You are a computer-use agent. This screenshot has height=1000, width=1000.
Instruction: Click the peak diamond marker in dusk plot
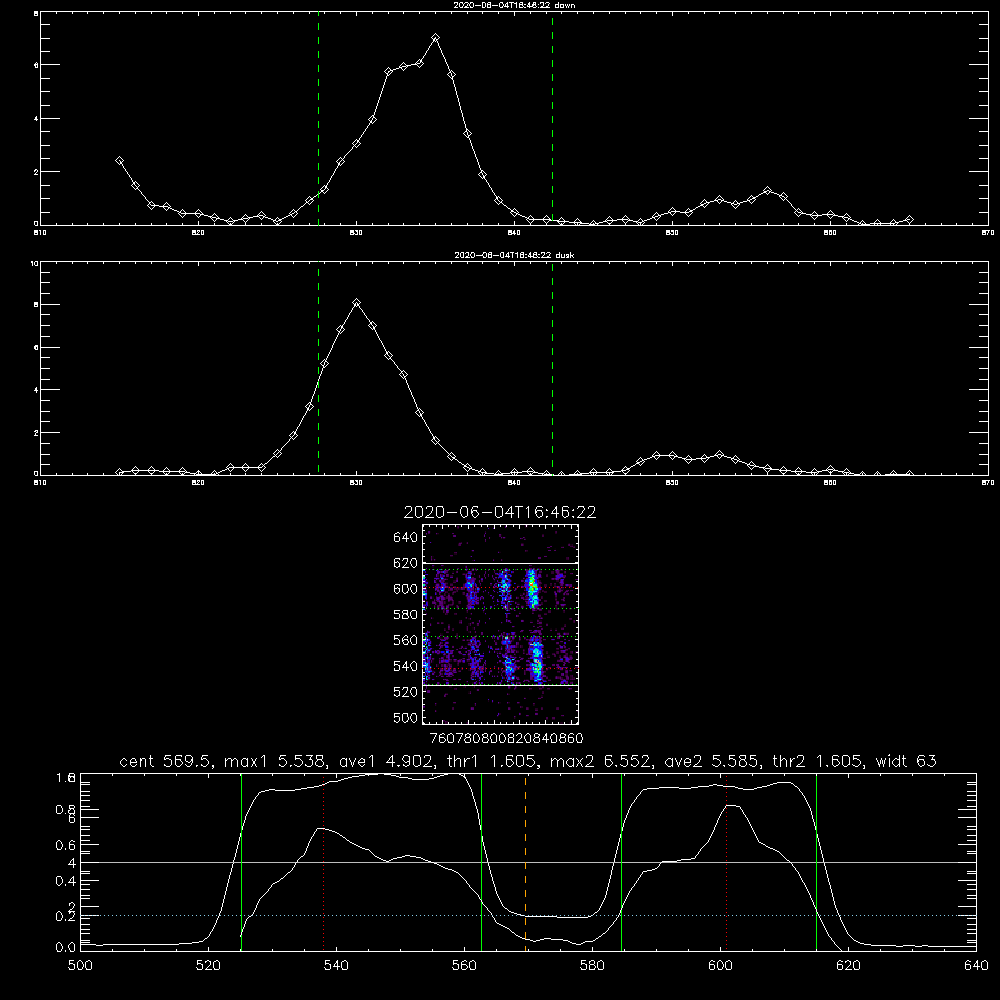[x=357, y=303]
